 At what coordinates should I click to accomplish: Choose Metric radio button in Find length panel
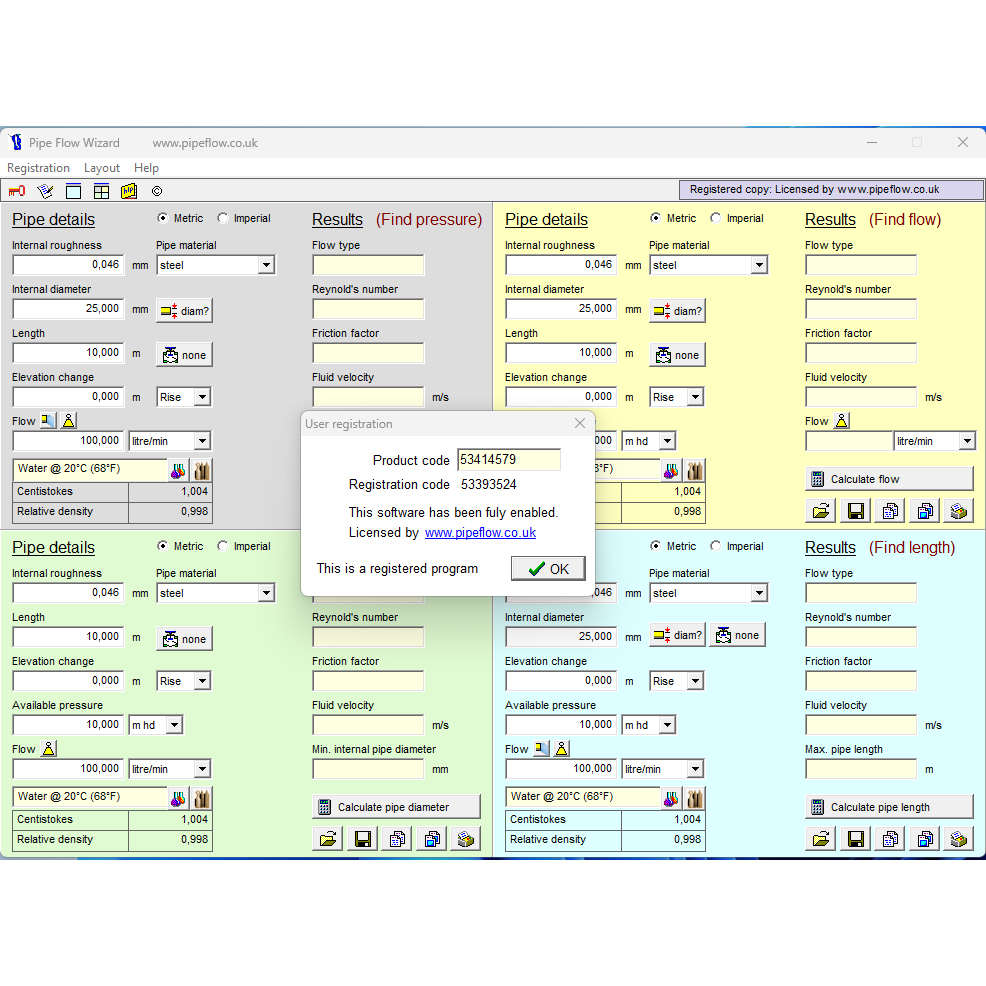point(656,546)
